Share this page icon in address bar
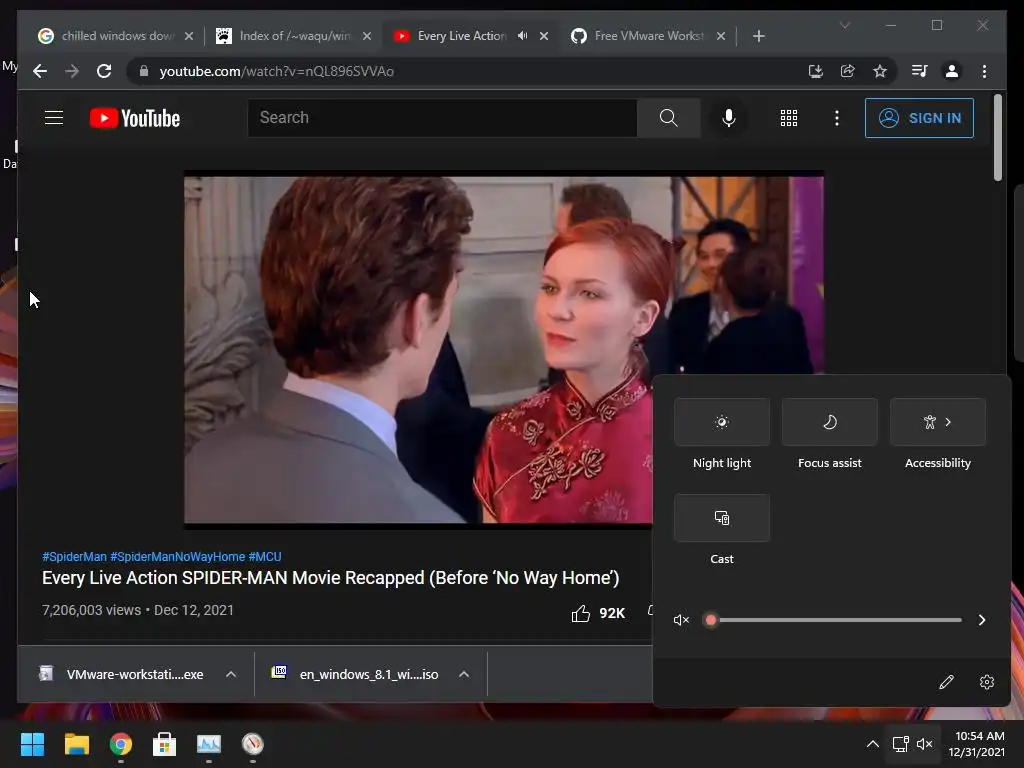1024x768 pixels. pyautogui.click(x=848, y=71)
